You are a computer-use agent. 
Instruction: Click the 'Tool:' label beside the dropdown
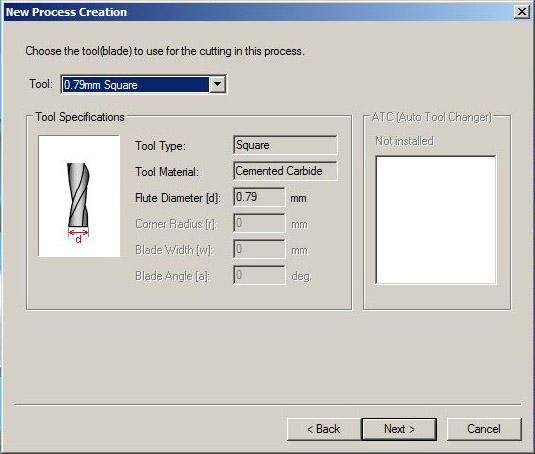pos(41,84)
